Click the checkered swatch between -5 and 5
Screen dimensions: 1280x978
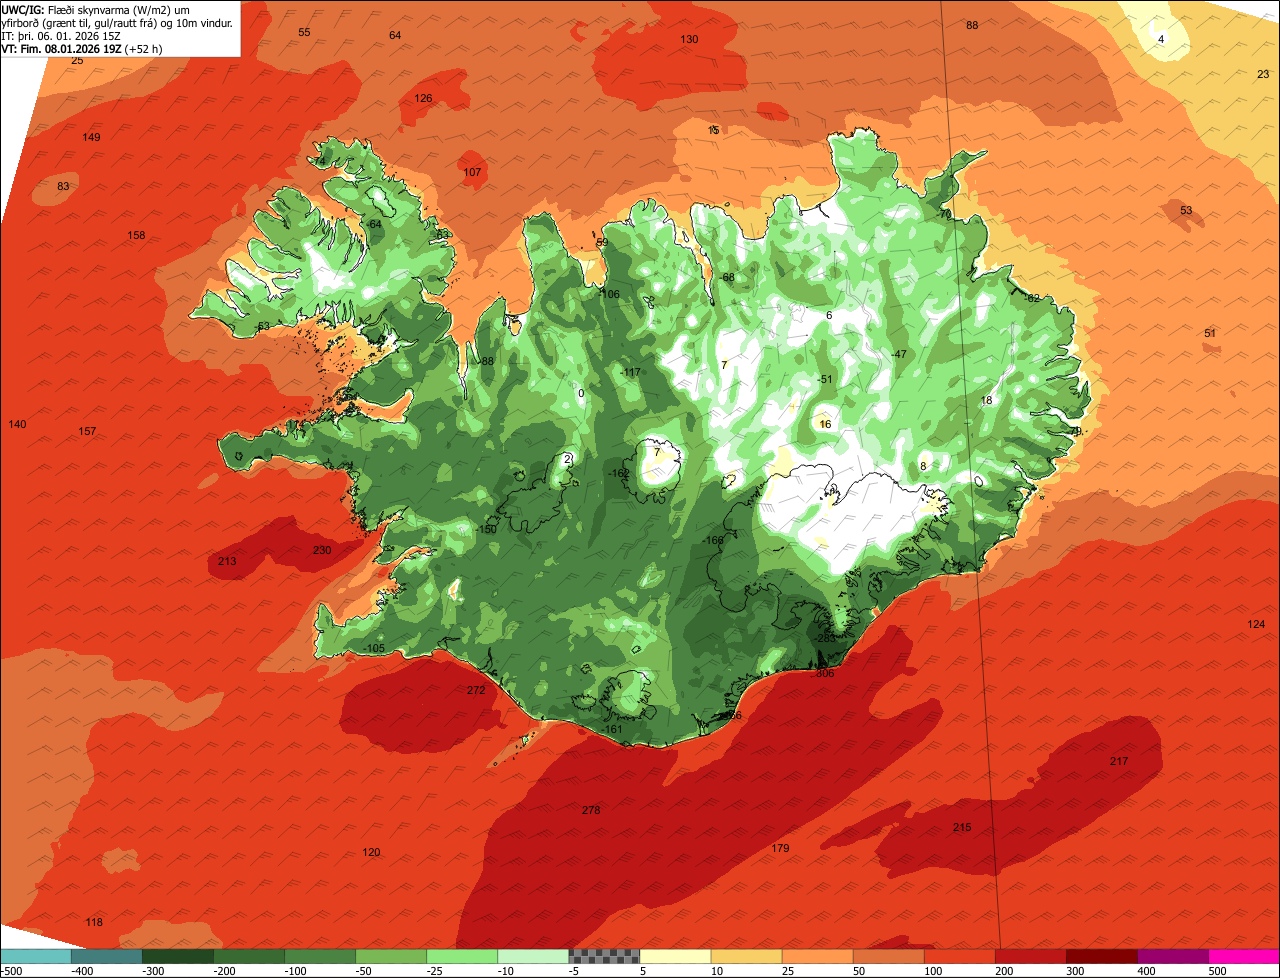(x=603, y=956)
